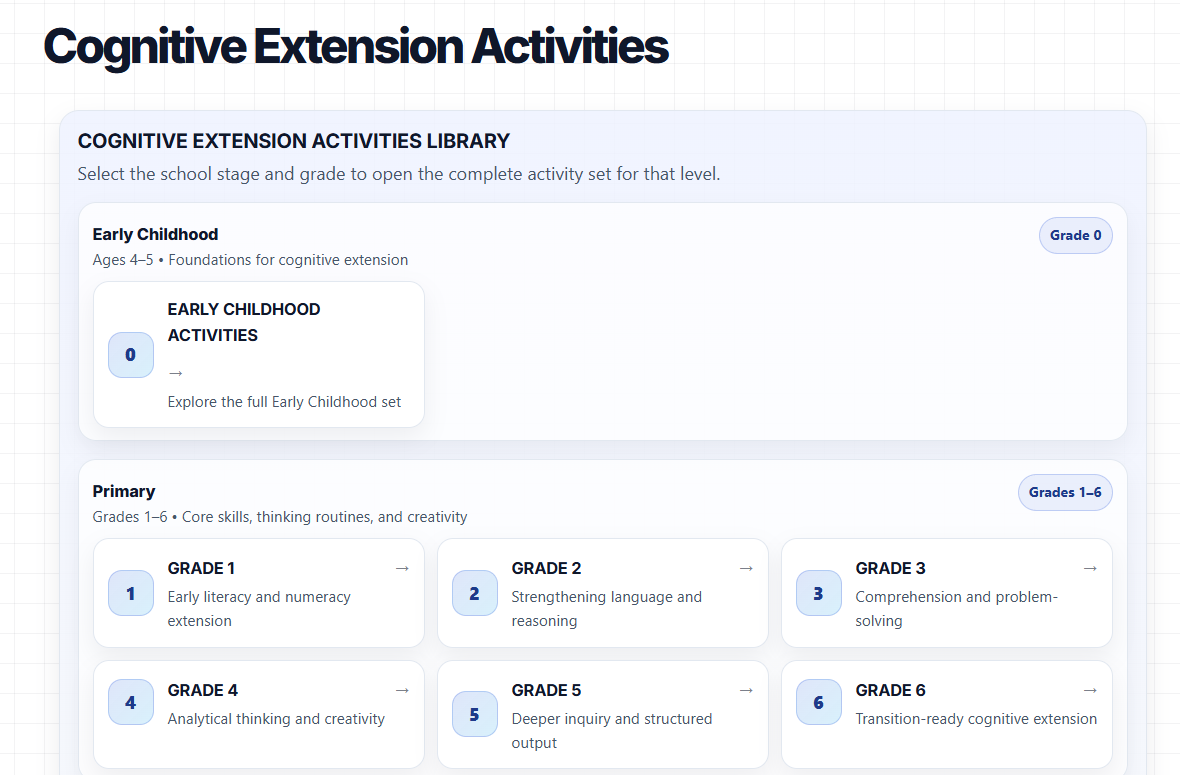The width and height of the screenshot is (1180, 775).
Task: Click the arrow on Grade 4 card
Action: pyautogui.click(x=402, y=690)
